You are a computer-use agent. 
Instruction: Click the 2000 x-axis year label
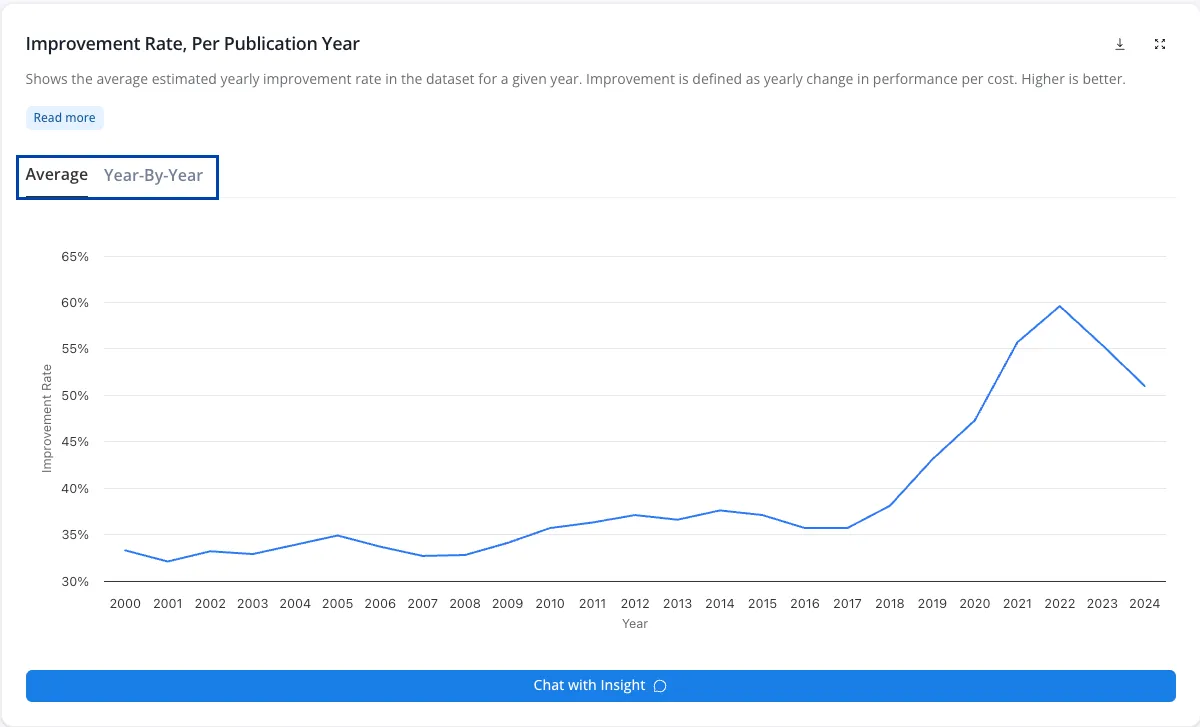pos(125,604)
